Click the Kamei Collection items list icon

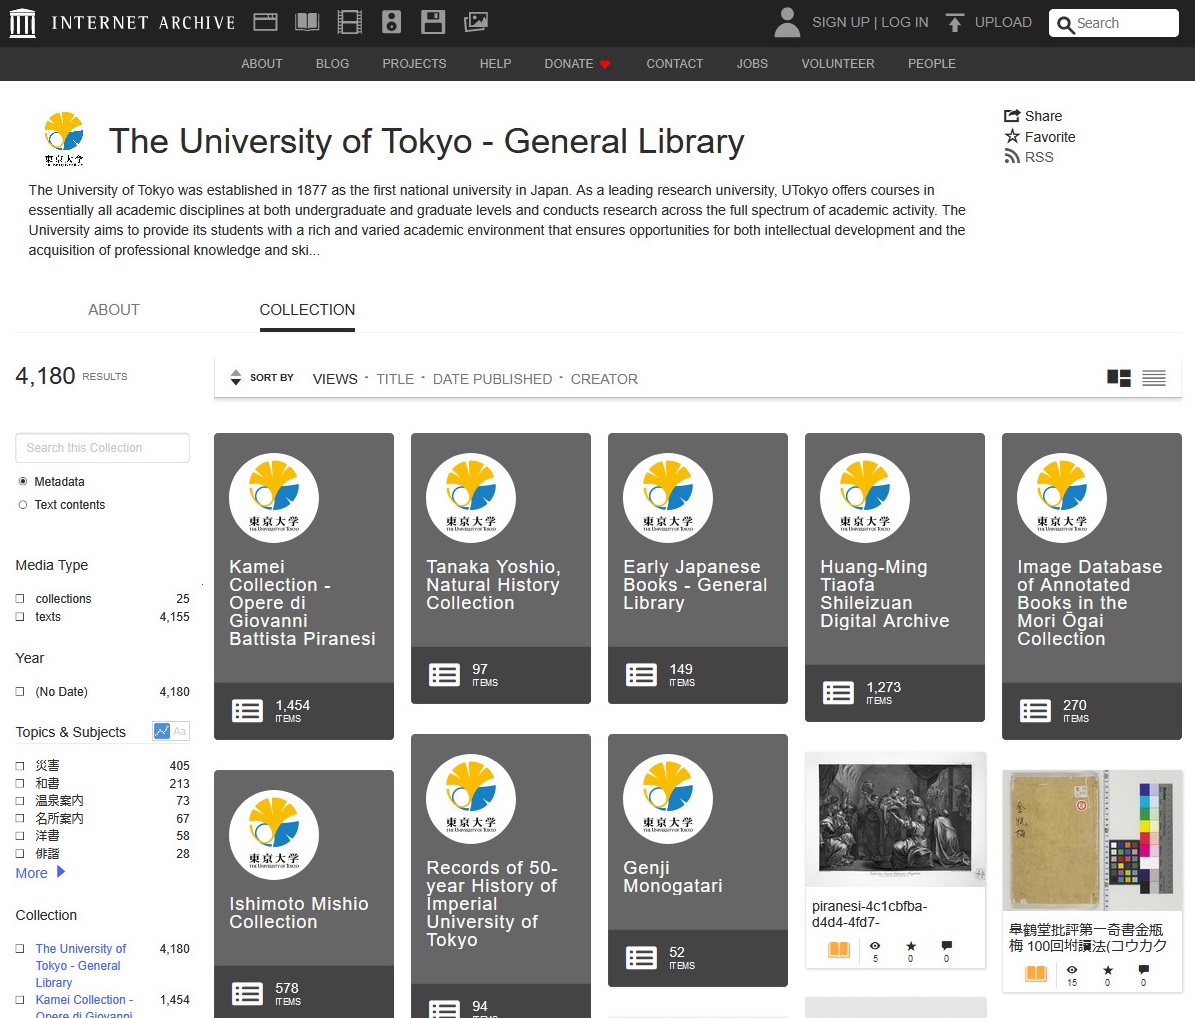247,711
